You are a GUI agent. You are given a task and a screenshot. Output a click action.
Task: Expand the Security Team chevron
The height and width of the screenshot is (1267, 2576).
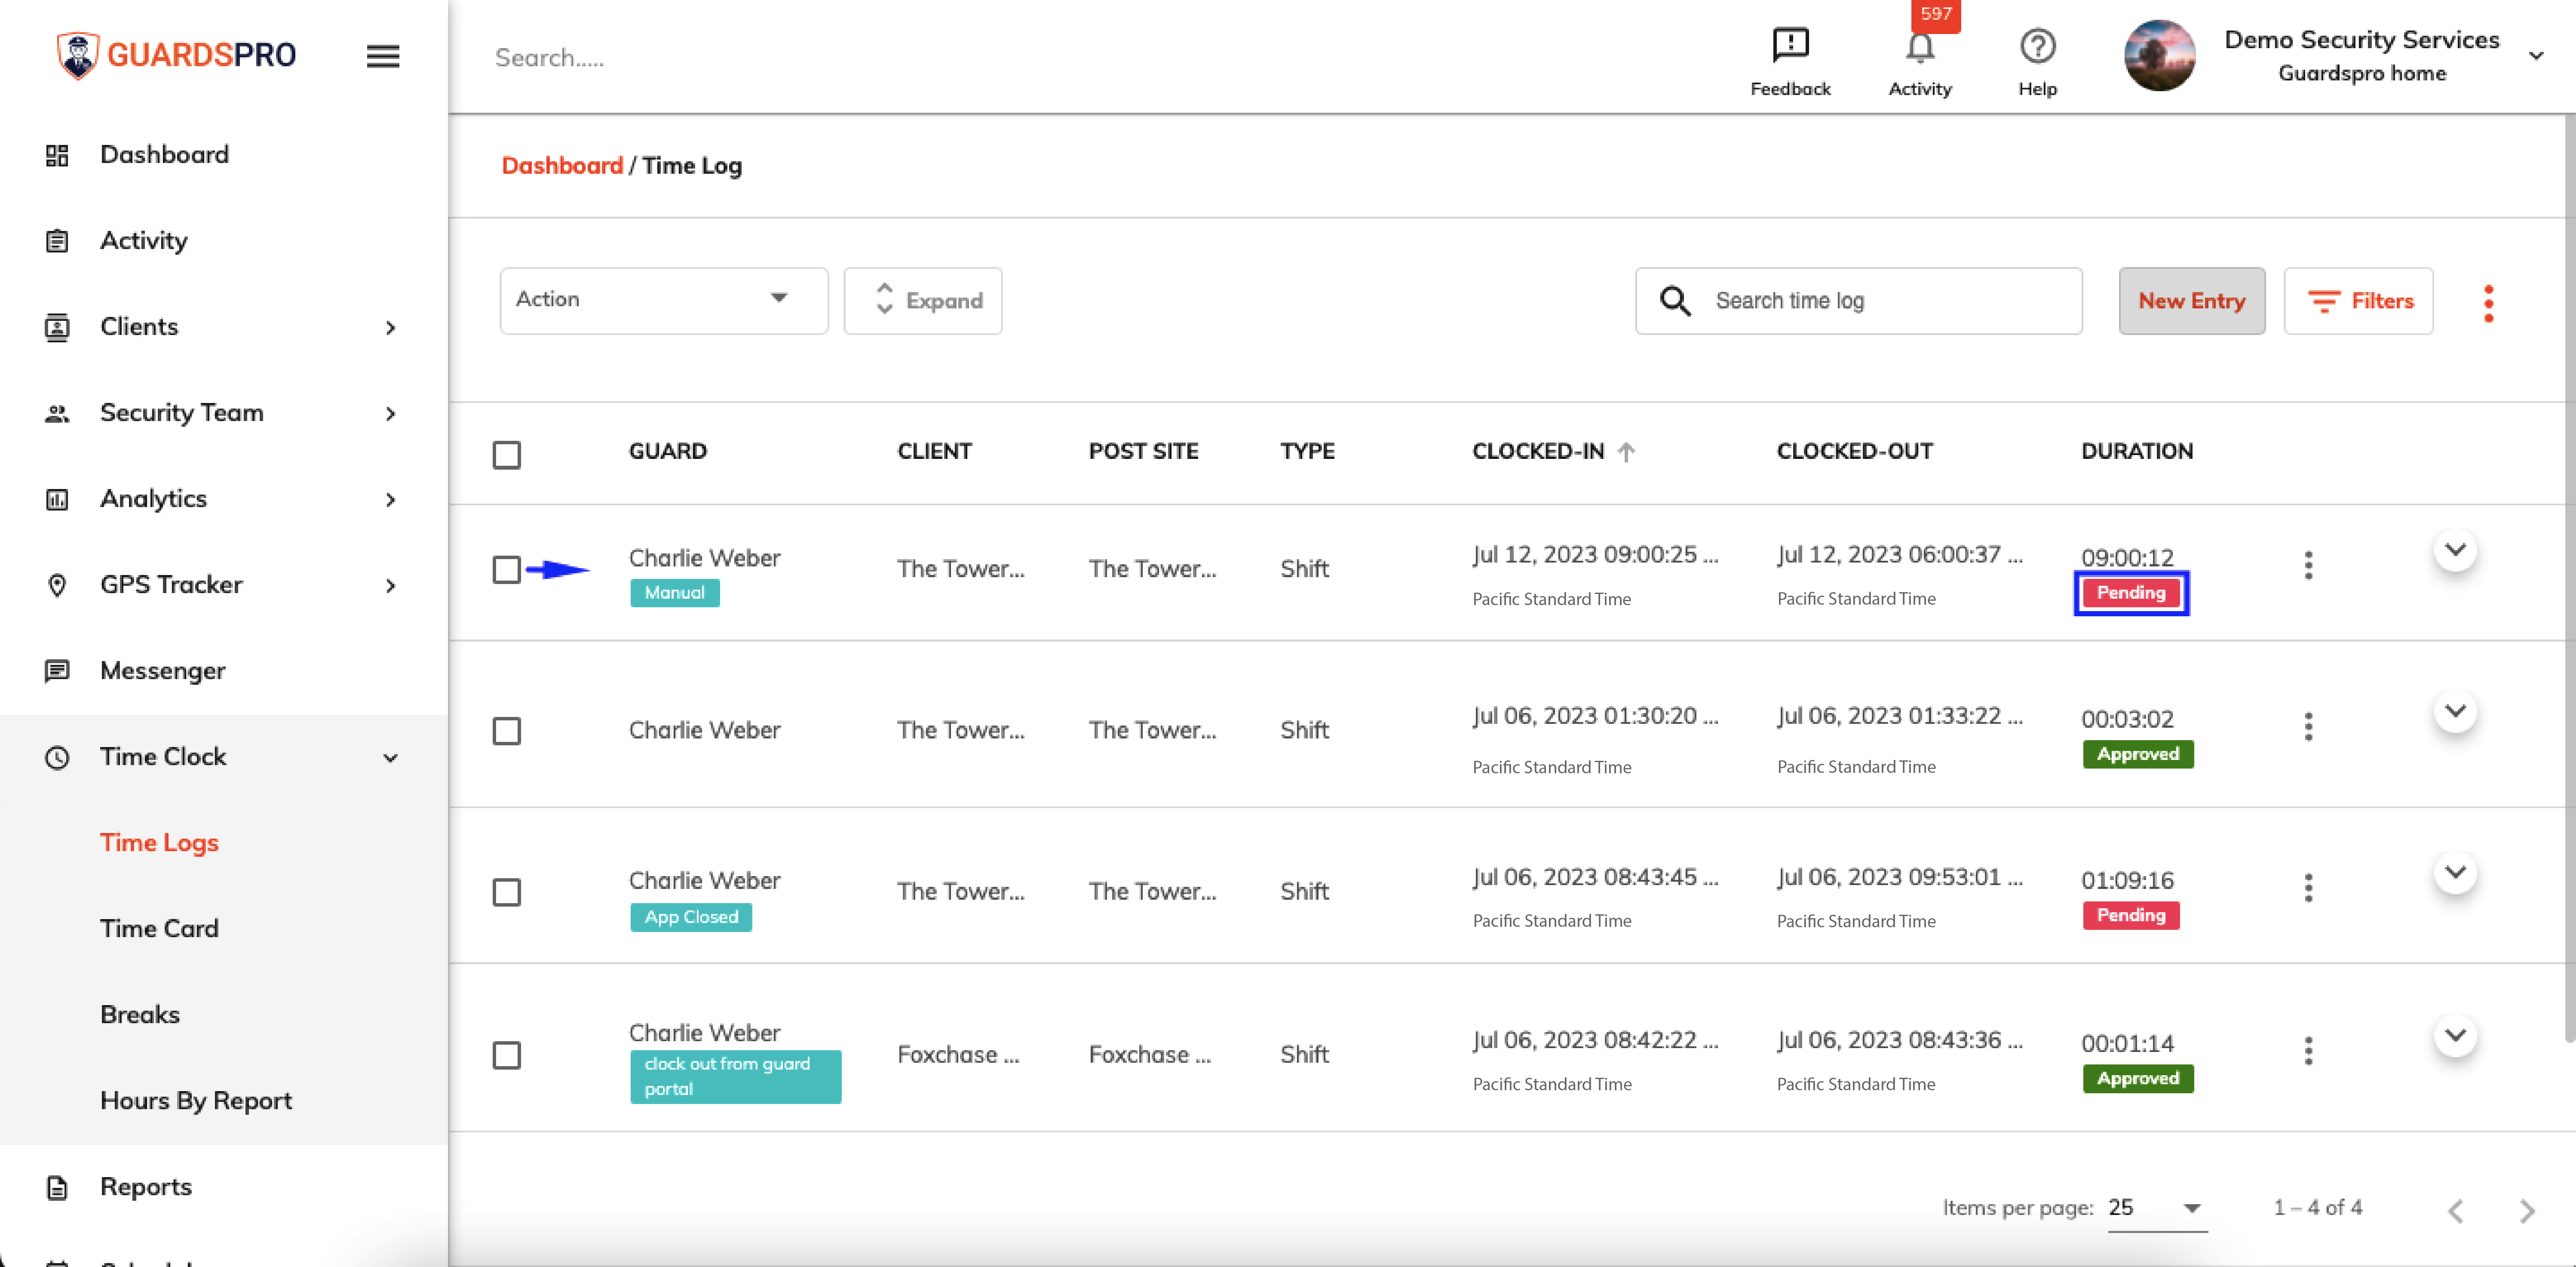[x=391, y=414]
